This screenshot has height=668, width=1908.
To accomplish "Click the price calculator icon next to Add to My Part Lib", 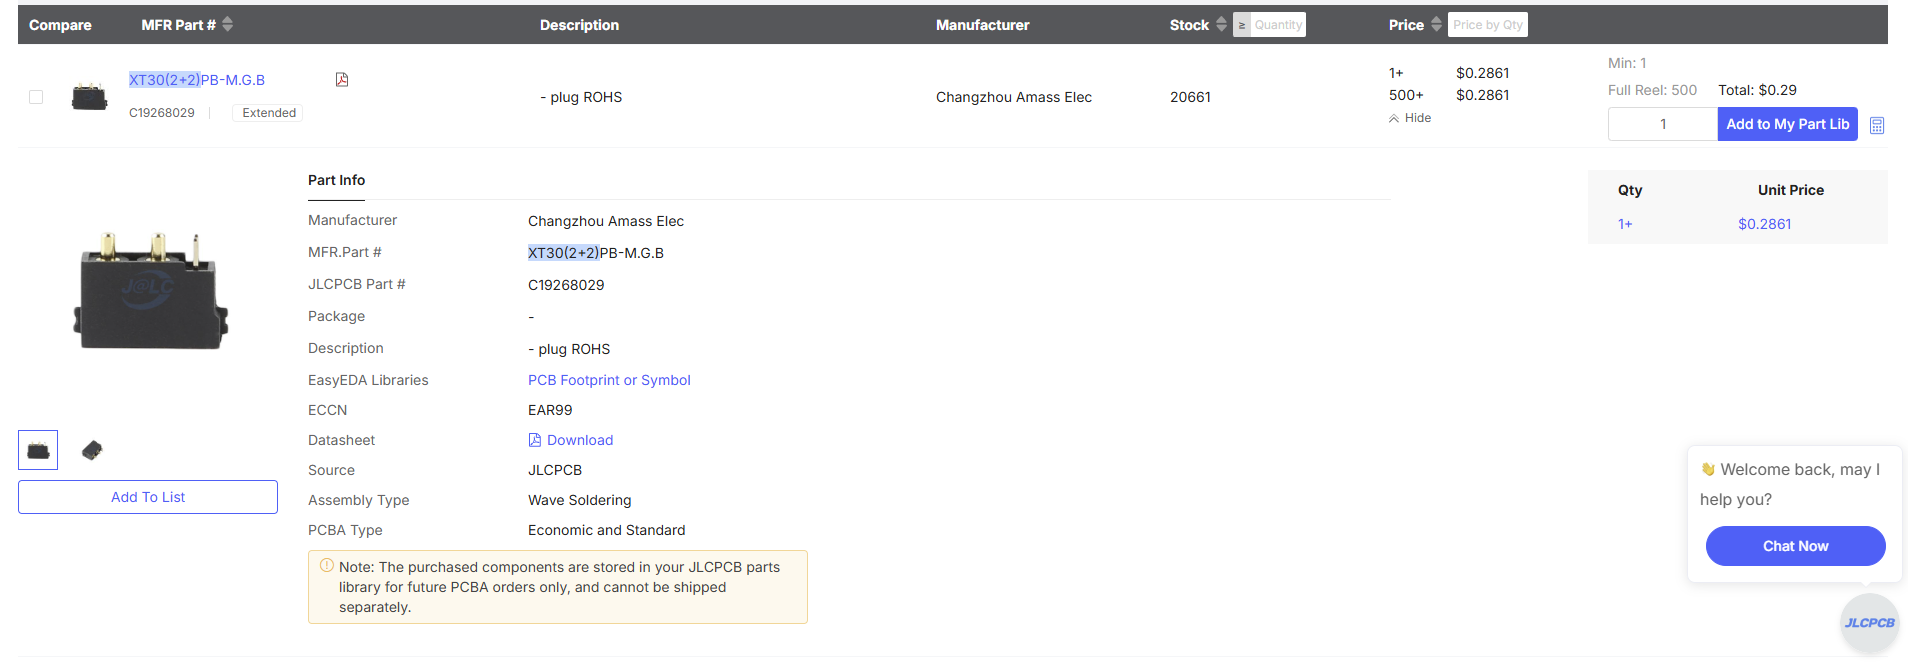I will 1877,125.
